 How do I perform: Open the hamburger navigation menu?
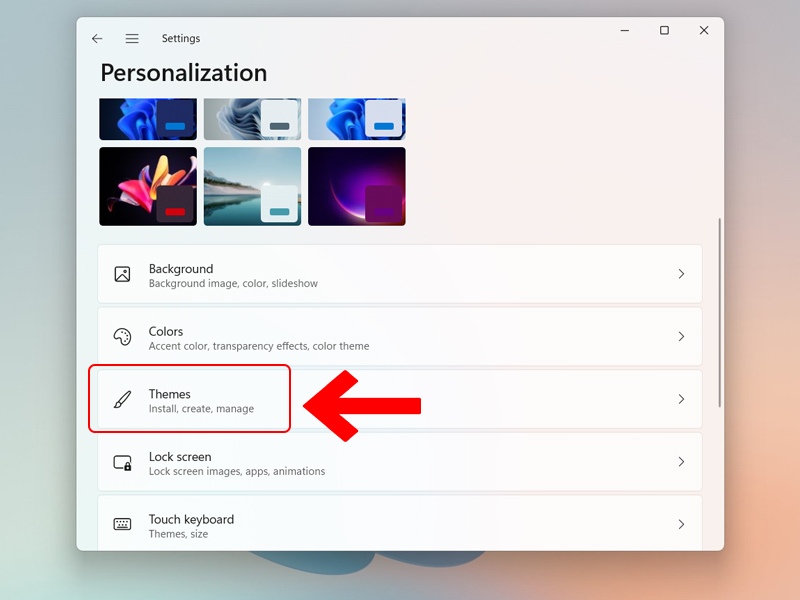coord(132,39)
